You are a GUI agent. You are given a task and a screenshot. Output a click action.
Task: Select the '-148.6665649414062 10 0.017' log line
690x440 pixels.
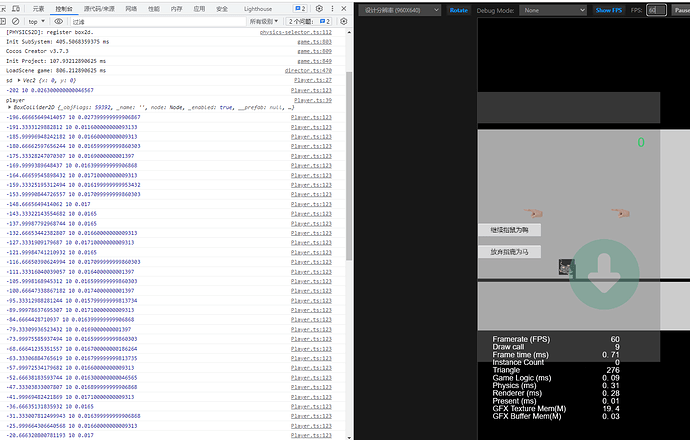(x=48, y=204)
